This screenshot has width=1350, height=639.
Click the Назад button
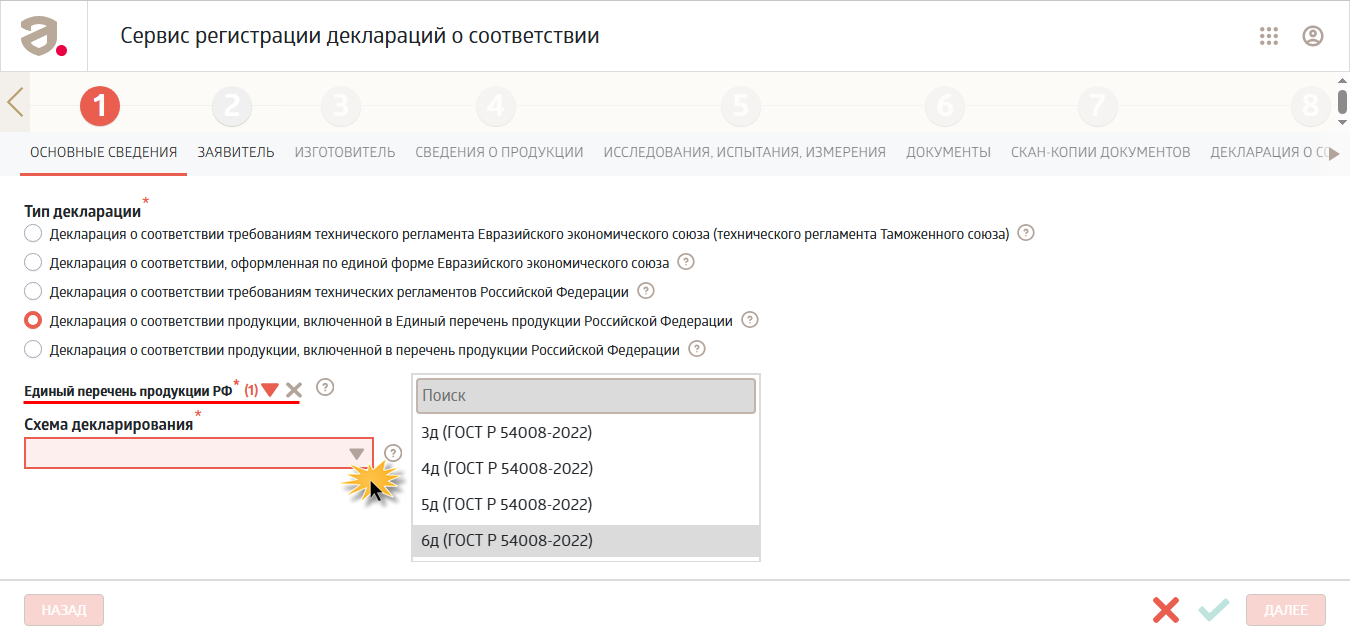(x=64, y=610)
